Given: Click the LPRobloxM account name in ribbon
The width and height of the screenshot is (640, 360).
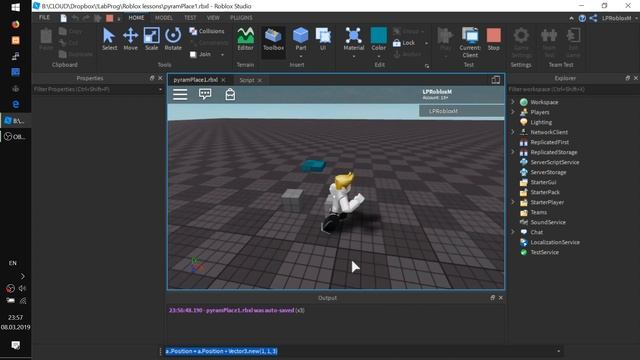Looking at the screenshot, I should click(x=616, y=18).
